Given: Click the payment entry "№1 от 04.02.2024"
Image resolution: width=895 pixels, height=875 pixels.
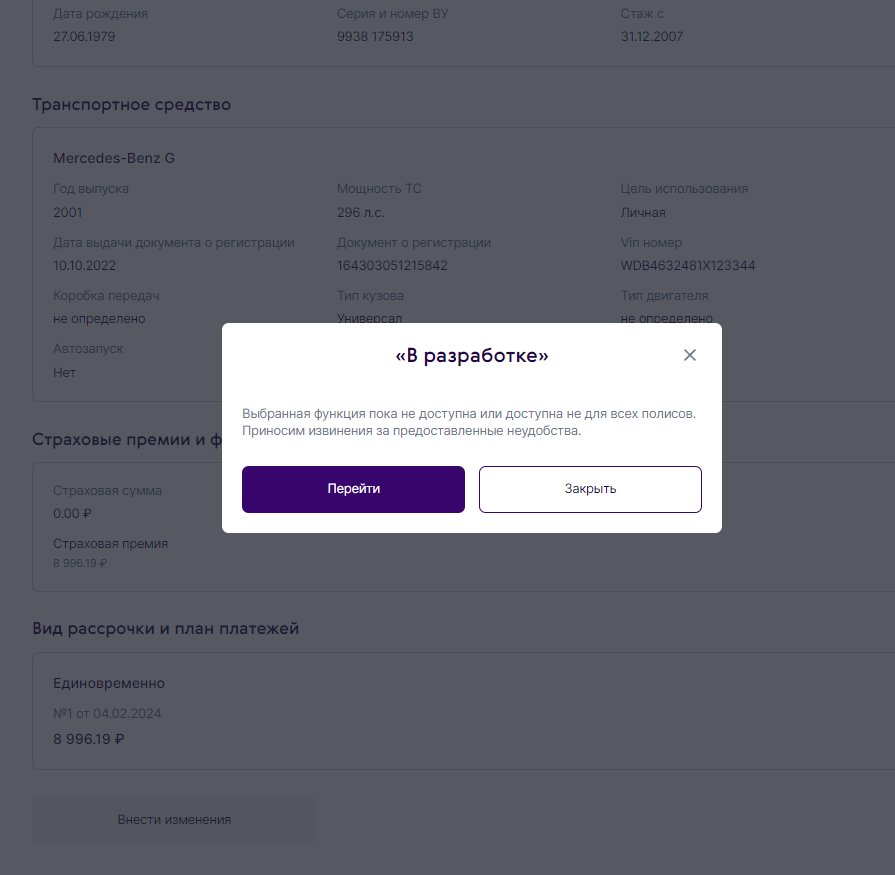Looking at the screenshot, I should click(107, 713).
